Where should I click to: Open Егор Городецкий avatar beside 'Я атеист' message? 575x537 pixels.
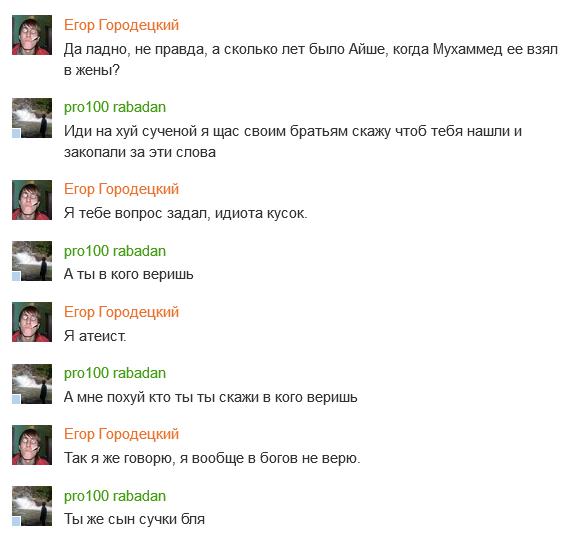(32, 322)
